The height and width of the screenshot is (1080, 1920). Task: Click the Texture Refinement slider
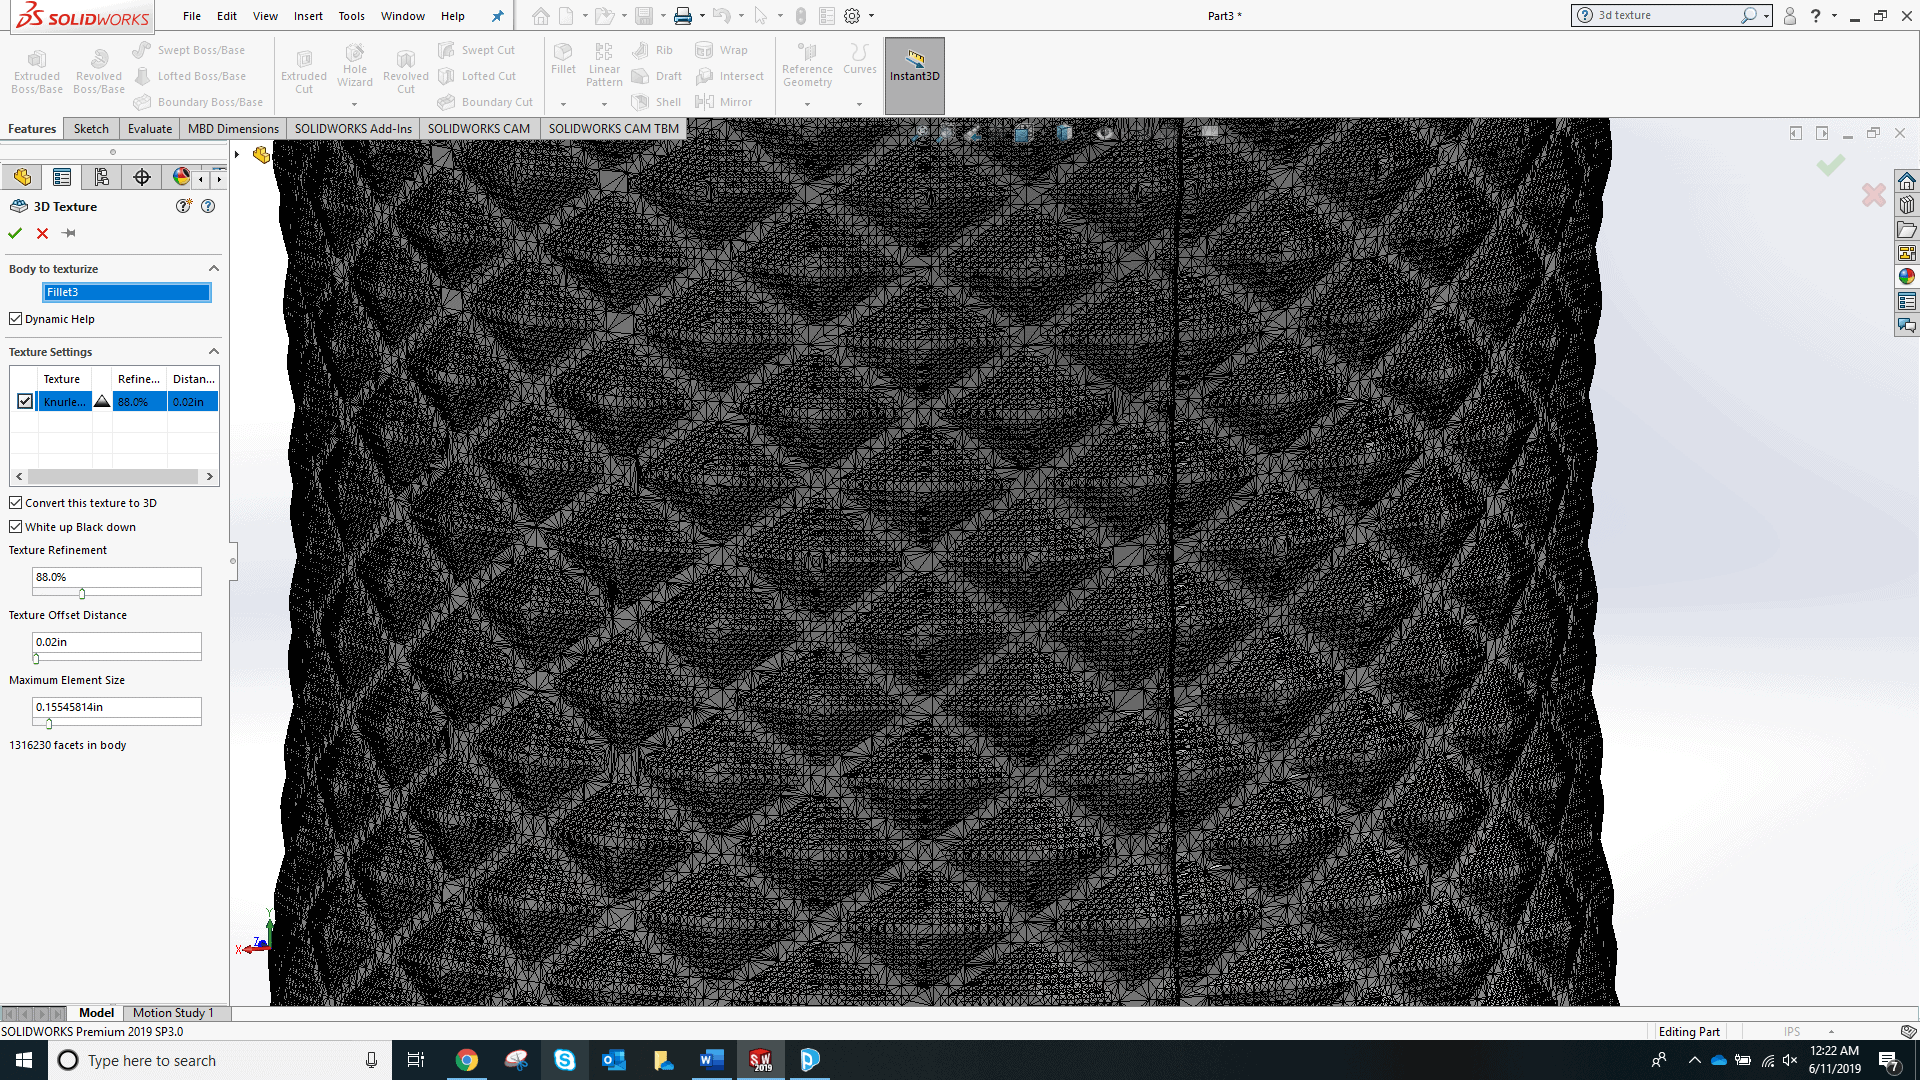(82, 594)
